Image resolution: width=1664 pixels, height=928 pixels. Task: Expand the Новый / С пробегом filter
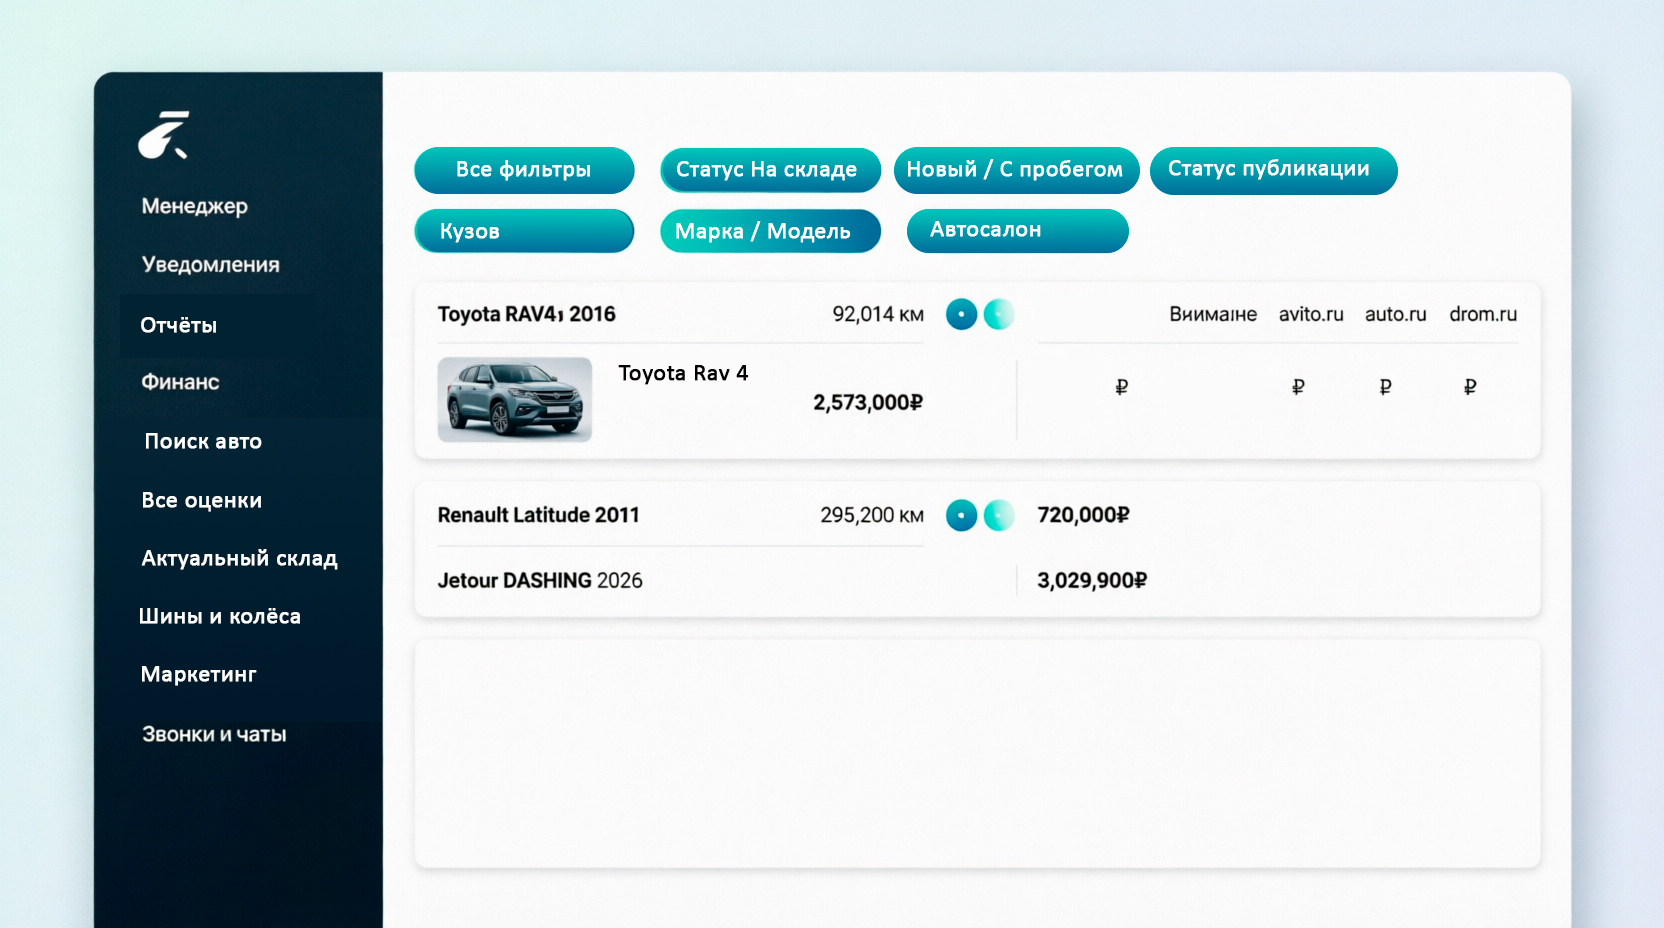click(1016, 170)
